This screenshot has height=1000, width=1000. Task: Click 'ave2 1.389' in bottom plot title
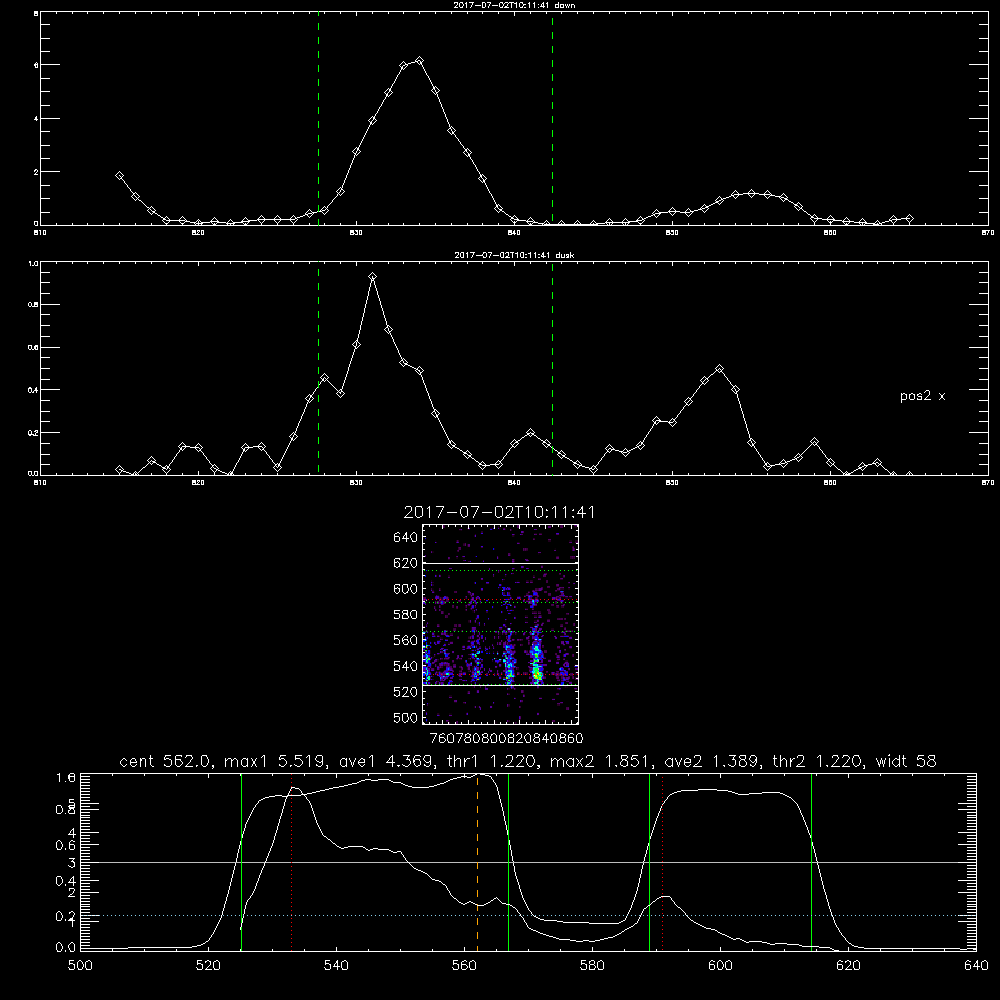point(712,761)
